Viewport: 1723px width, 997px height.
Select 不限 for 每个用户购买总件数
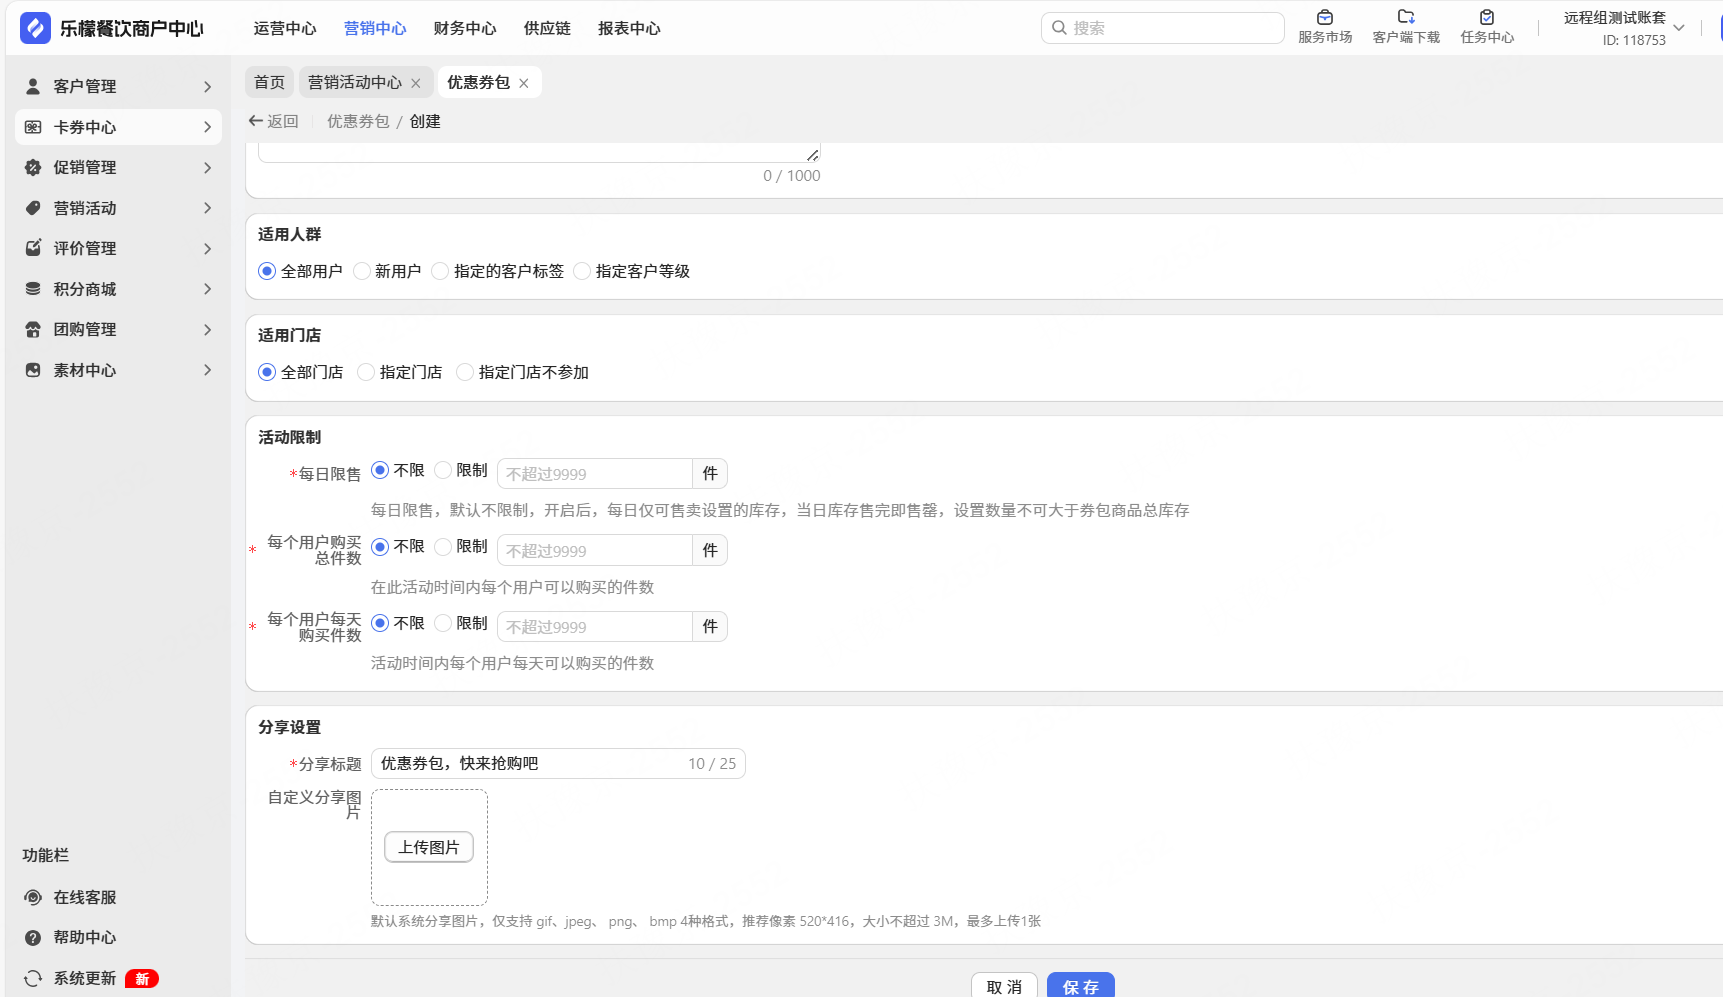tap(380, 547)
